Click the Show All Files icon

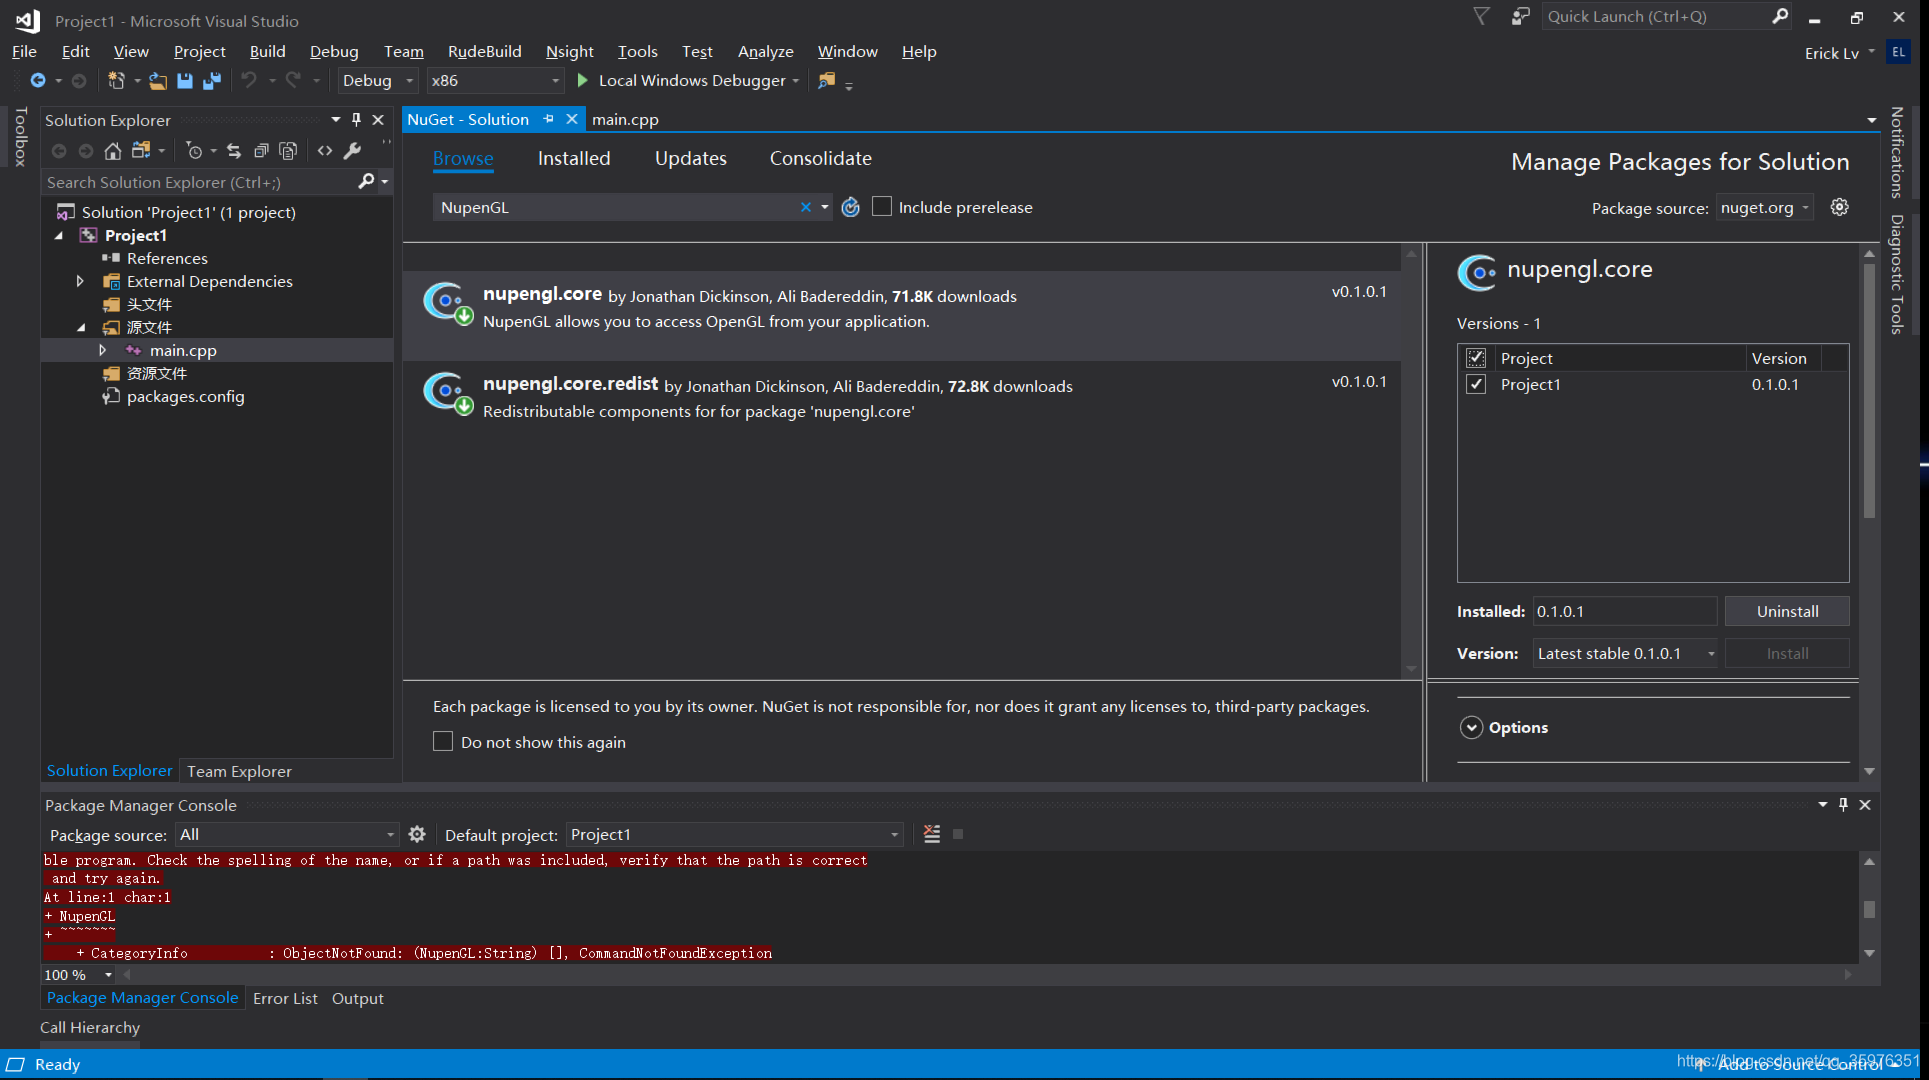pyautogui.click(x=288, y=151)
